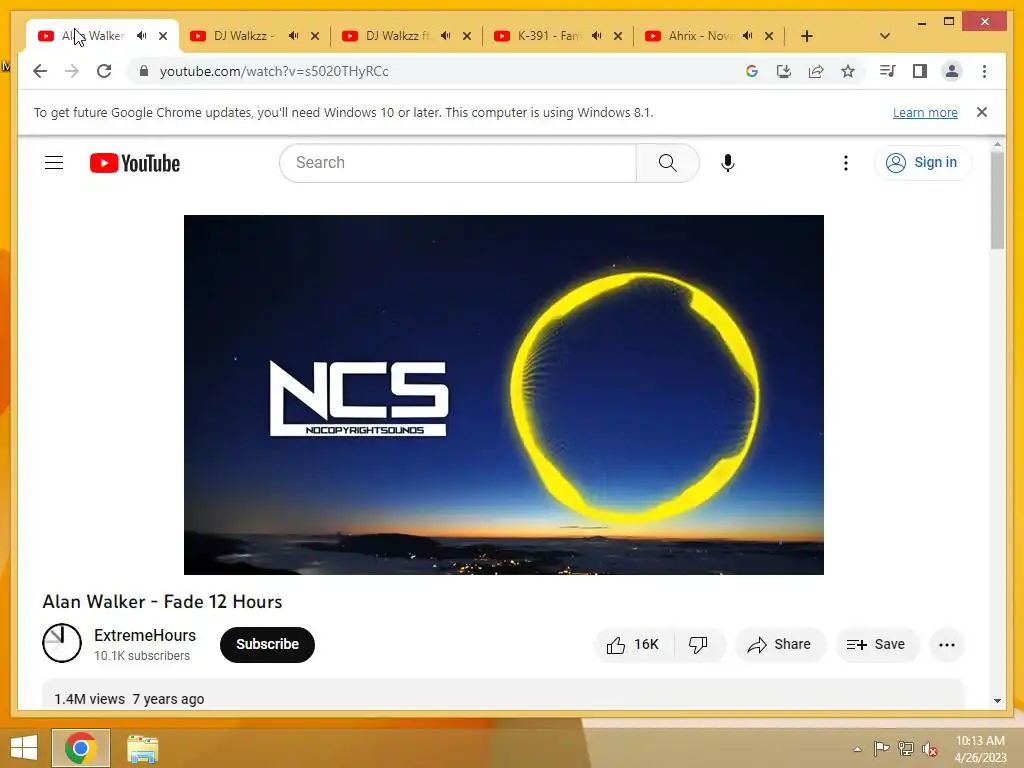Dislike the video with thumbs down
The width and height of the screenshot is (1024, 768).
tap(699, 645)
